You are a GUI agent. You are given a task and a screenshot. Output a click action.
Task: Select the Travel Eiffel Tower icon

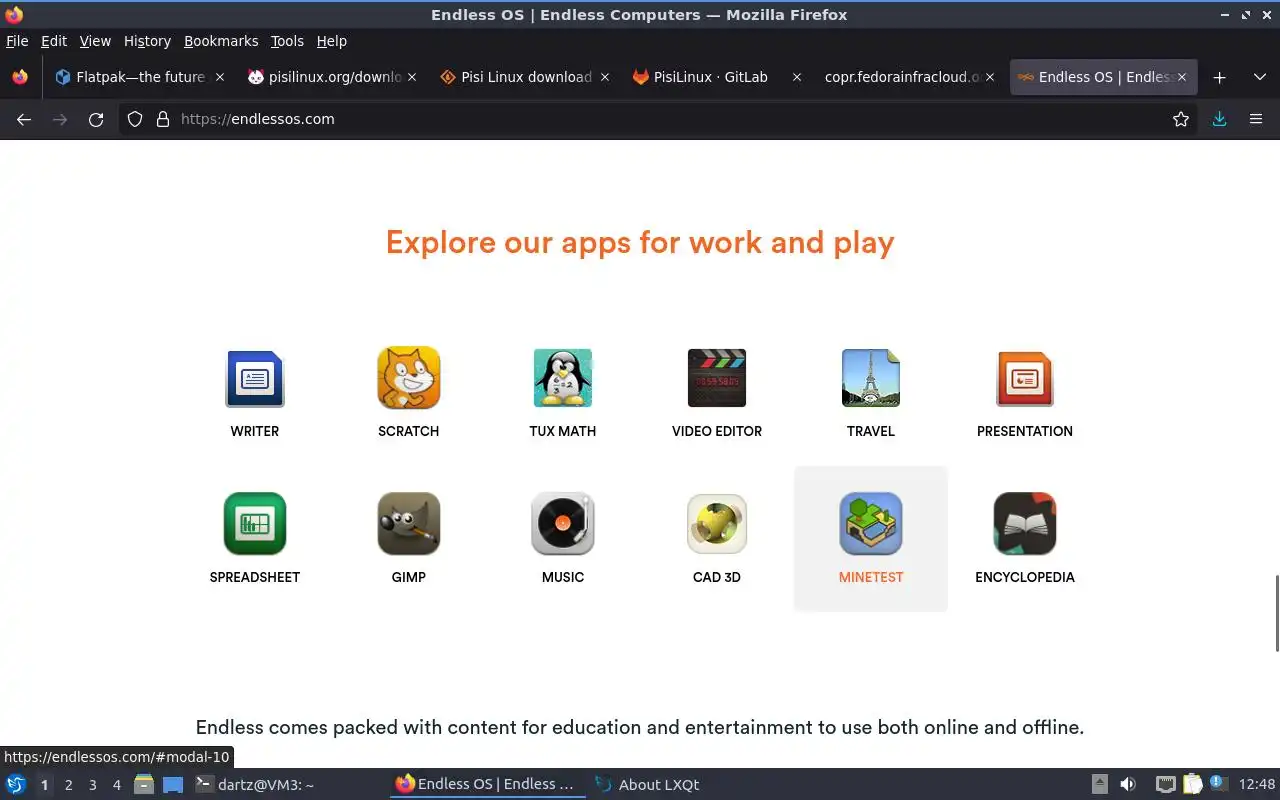[871, 378]
